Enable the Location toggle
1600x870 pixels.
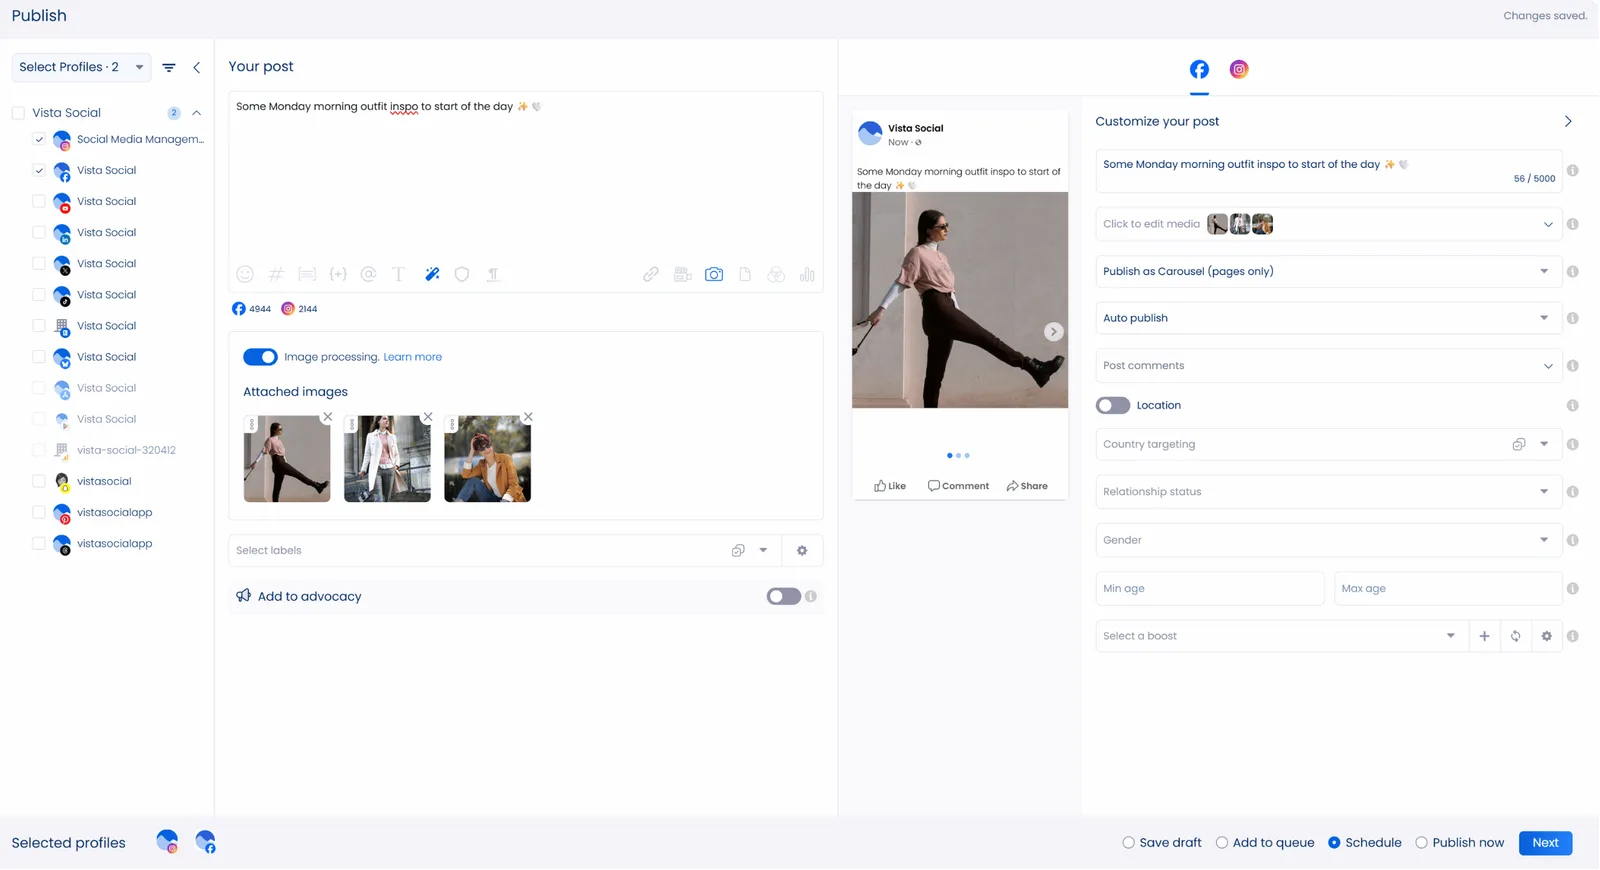(1113, 405)
